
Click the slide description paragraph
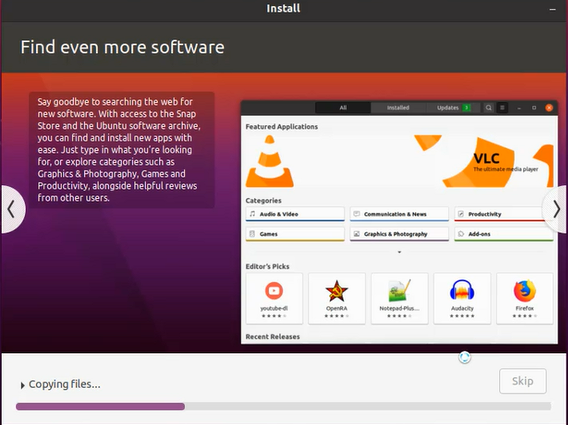pyautogui.click(x=118, y=150)
